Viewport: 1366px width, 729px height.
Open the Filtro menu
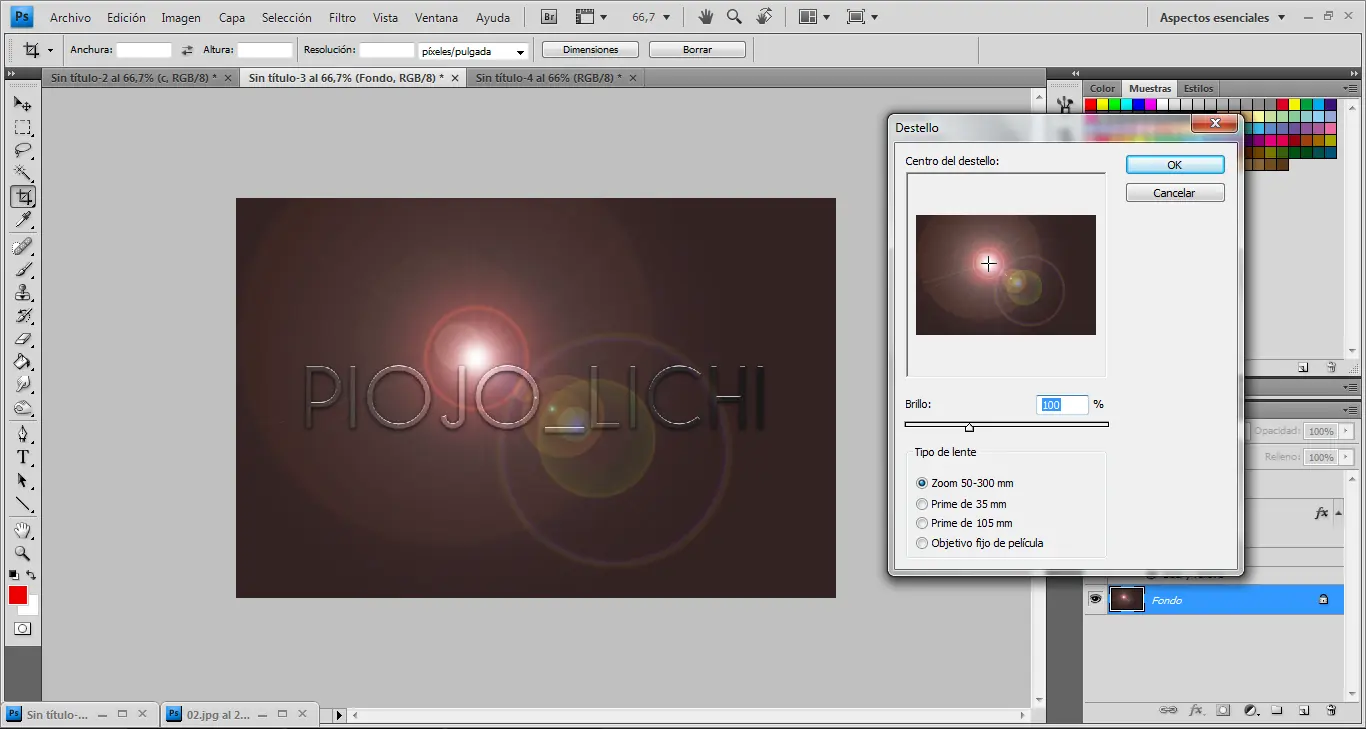(342, 17)
